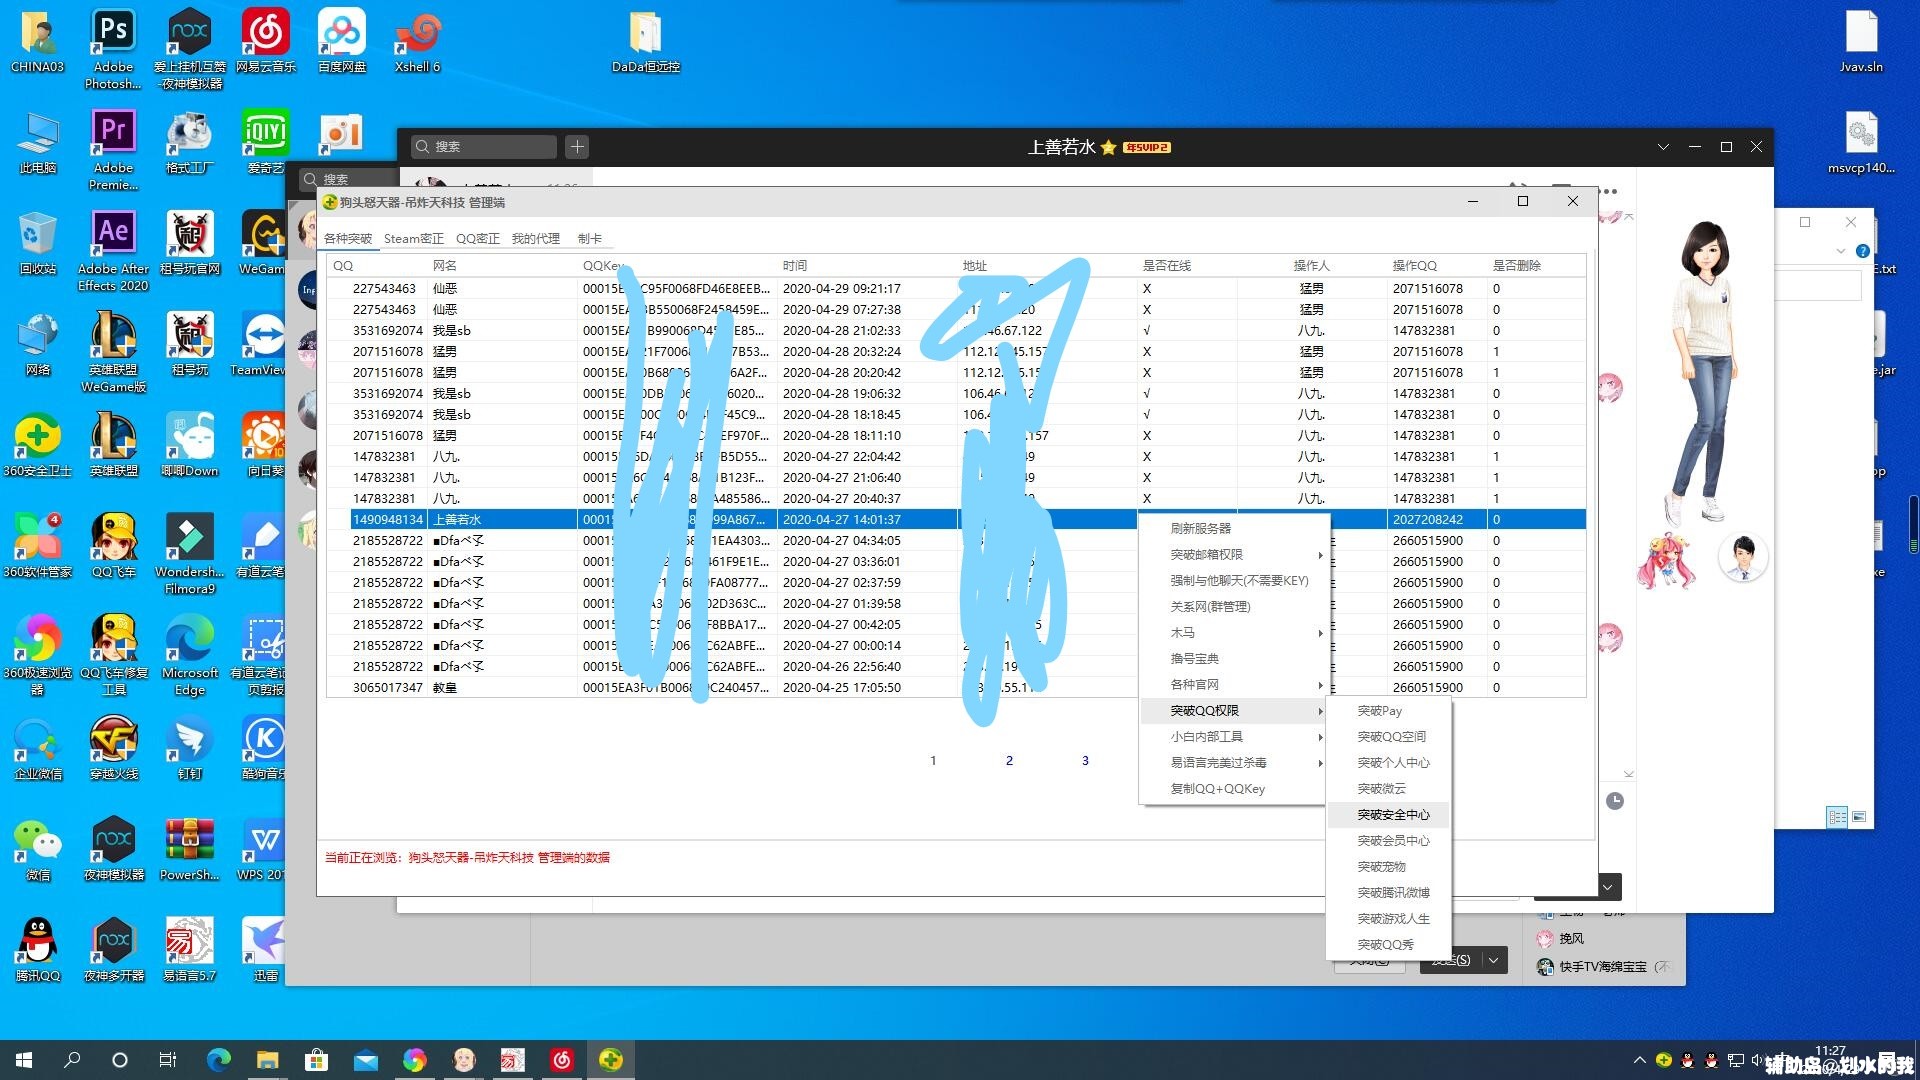Image resolution: width=1920 pixels, height=1080 pixels.
Task: Select 突破腾讯微博 submenu item
Action: pos(1388,892)
